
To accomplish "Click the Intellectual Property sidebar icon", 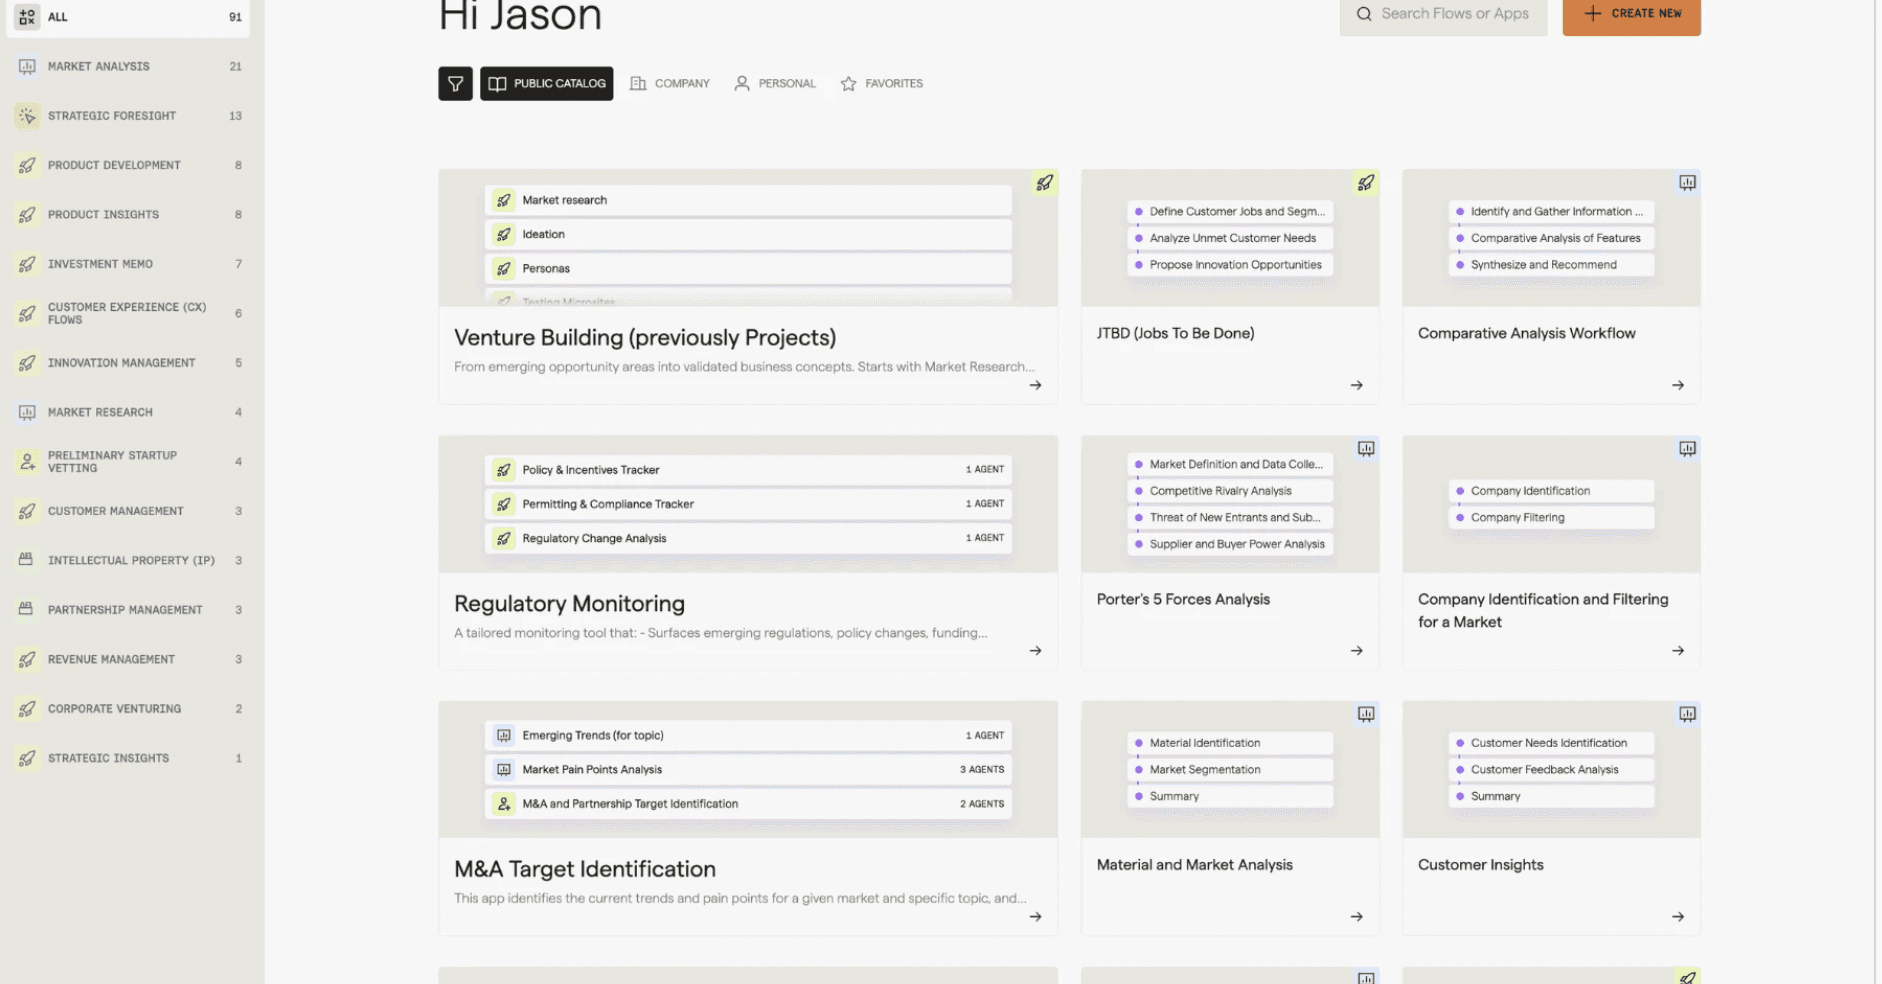I will tap(27, 560).
